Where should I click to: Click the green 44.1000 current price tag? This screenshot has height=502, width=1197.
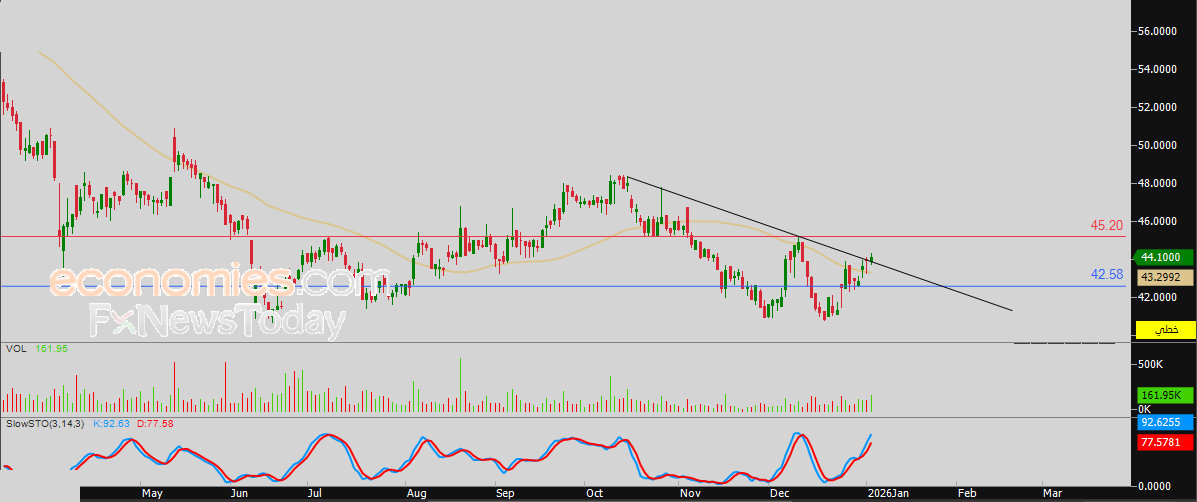coord(1161,258)
